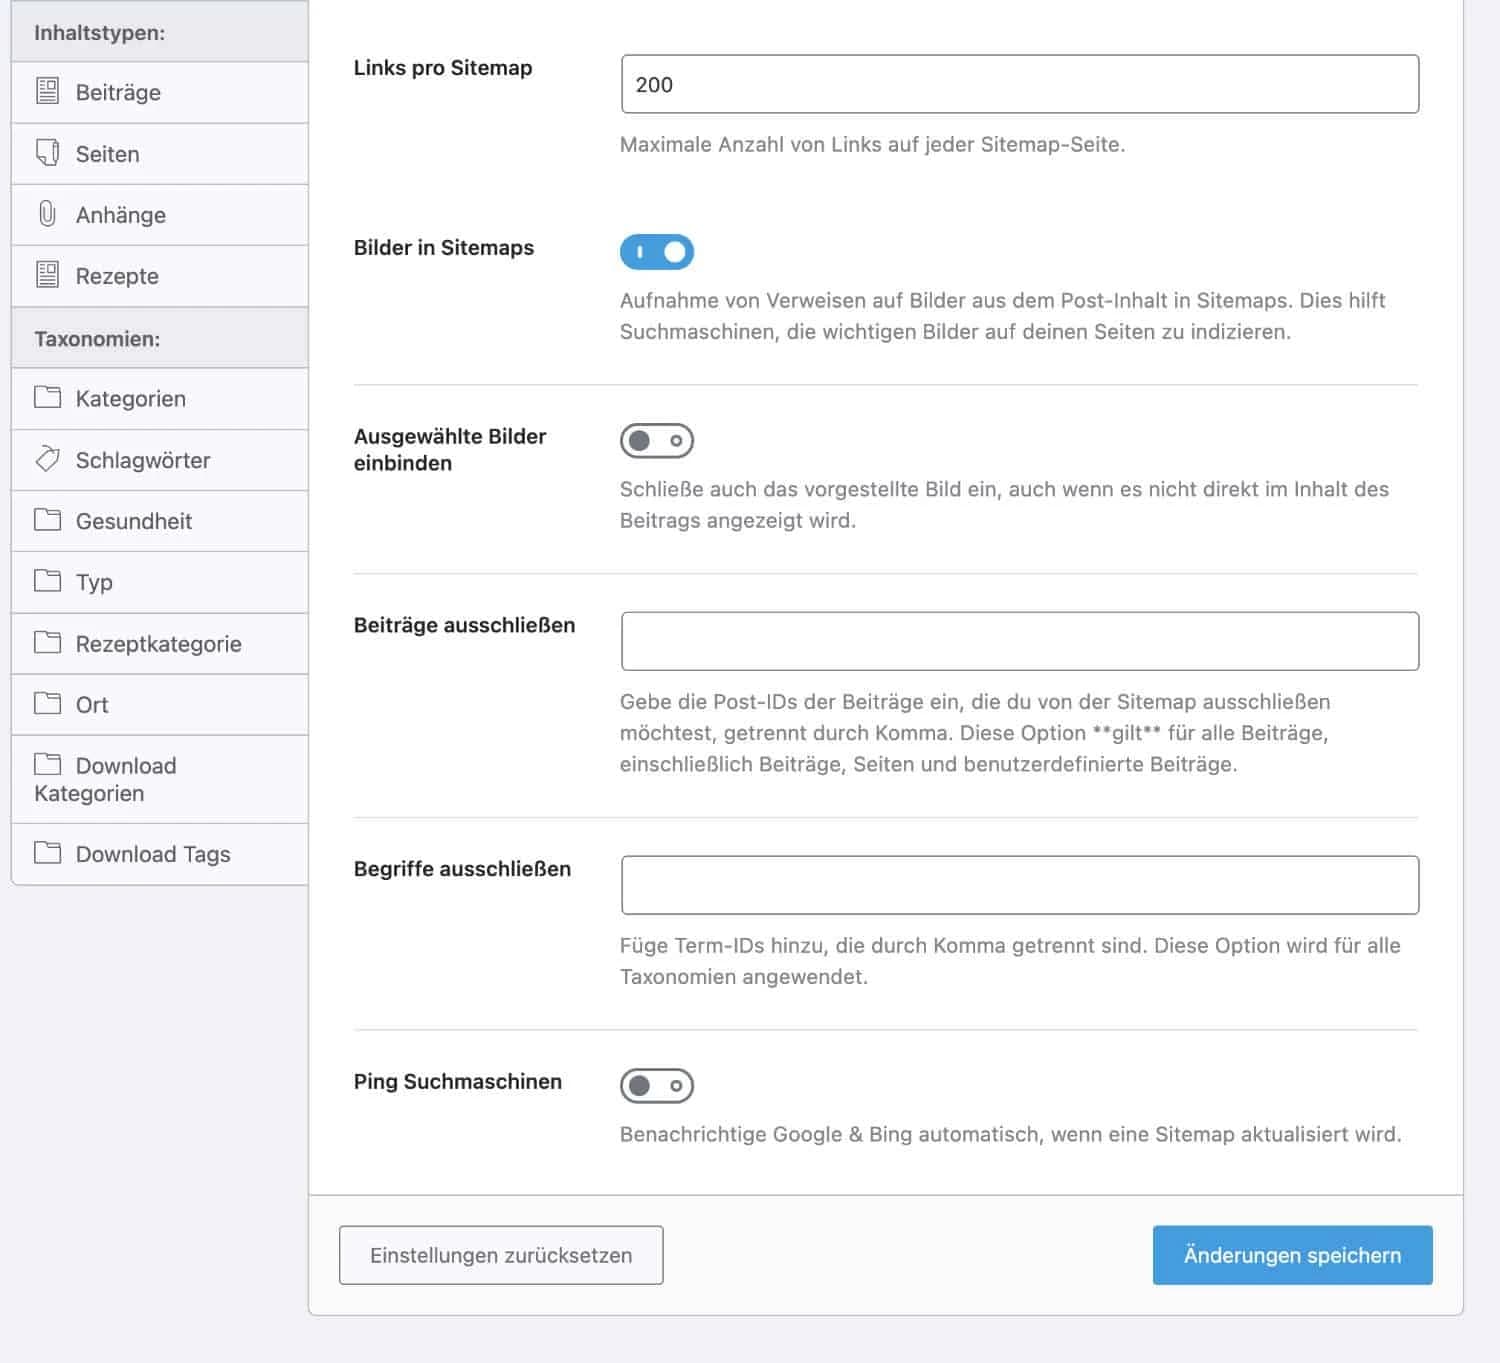1500x1363 pixels.
Task: Disable the Bilder in Sitemaps toggle
Action: [657, 252]
